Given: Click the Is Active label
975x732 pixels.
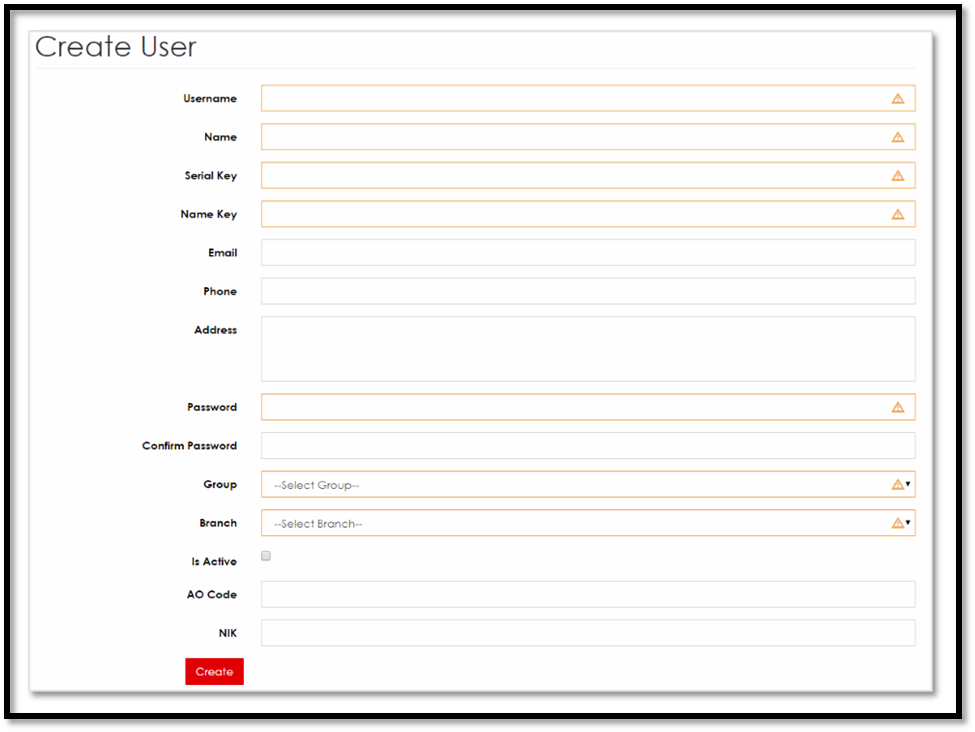Looking at the screenshot, I should click(x=214, y=562).
